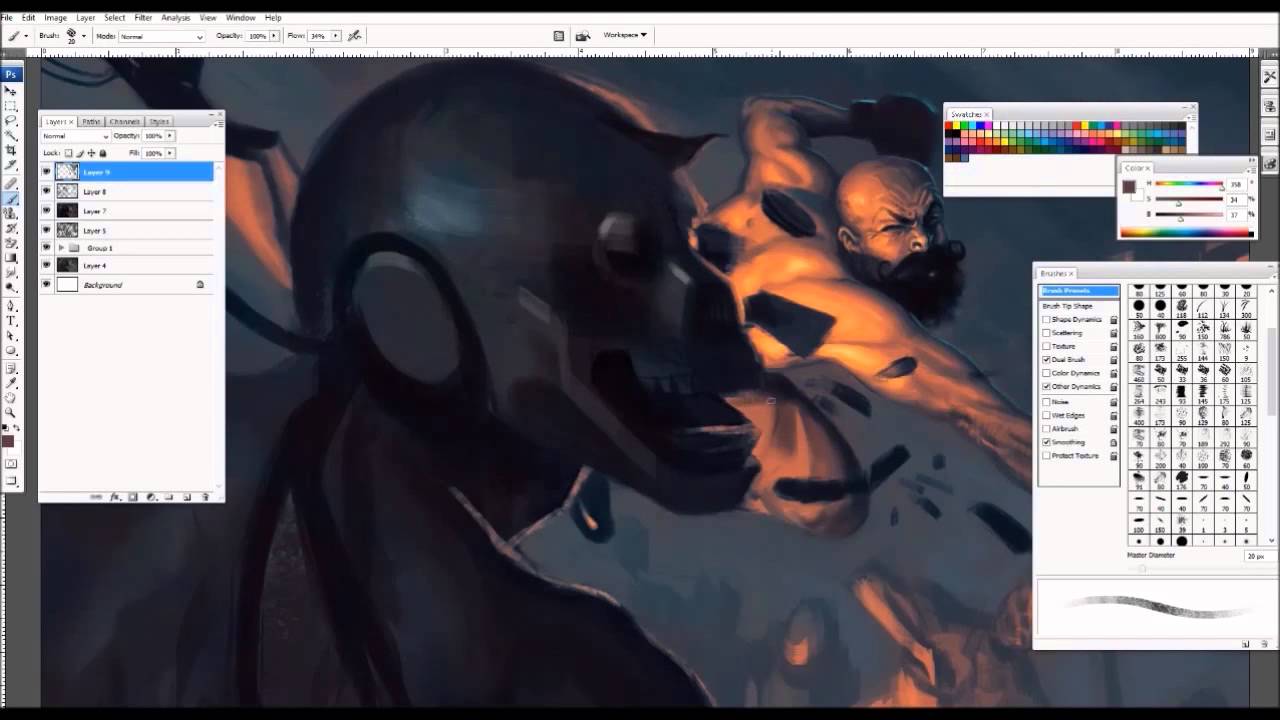Image resolution: width=1280 pixels, height=720 pixels.
Task: Open the layer blend mode Normal dropdown
Action: (76, 136)
